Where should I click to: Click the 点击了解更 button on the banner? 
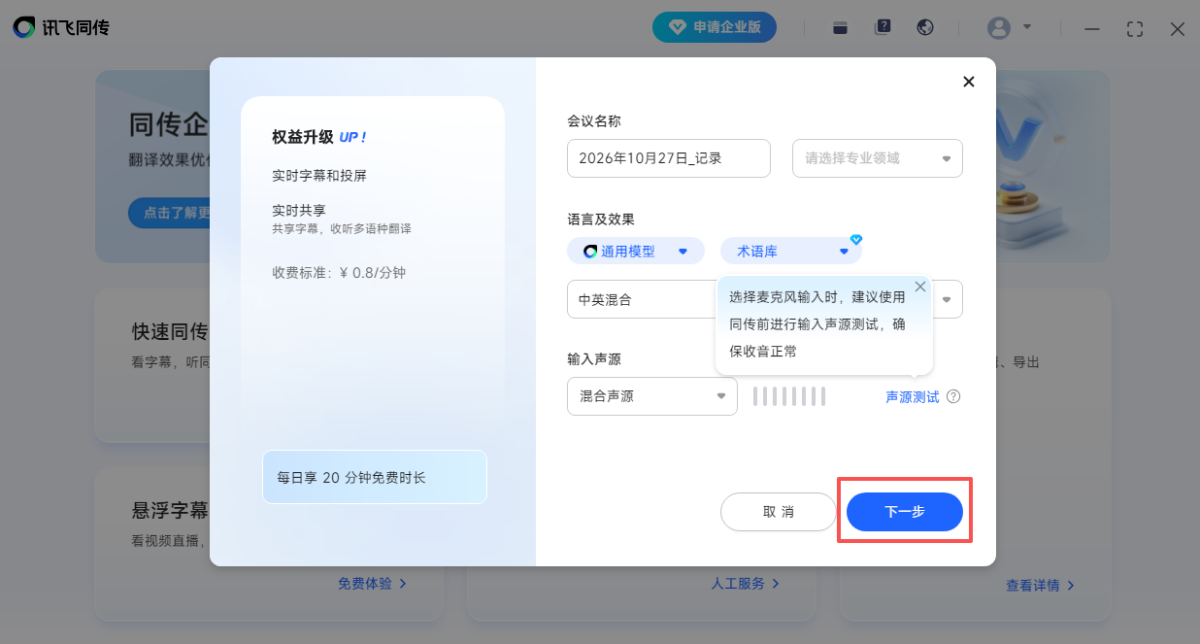click(169, 212)
